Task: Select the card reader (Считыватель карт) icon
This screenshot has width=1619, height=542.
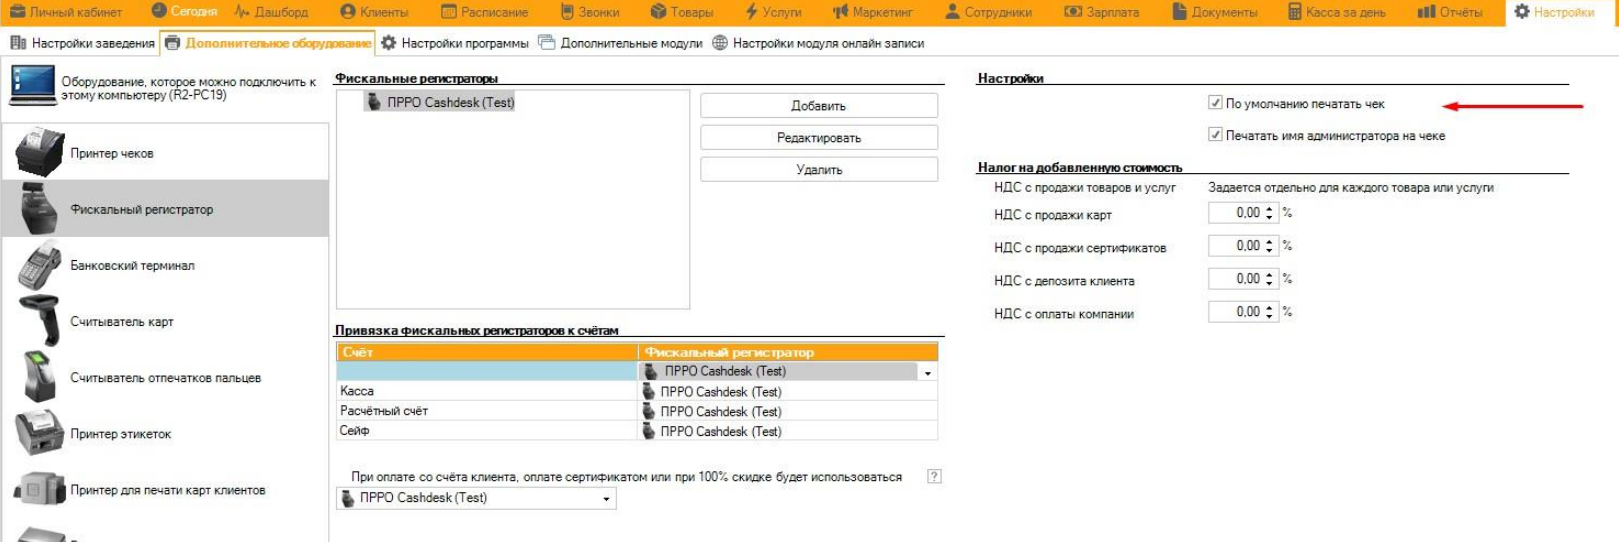Action: (40, 322)
